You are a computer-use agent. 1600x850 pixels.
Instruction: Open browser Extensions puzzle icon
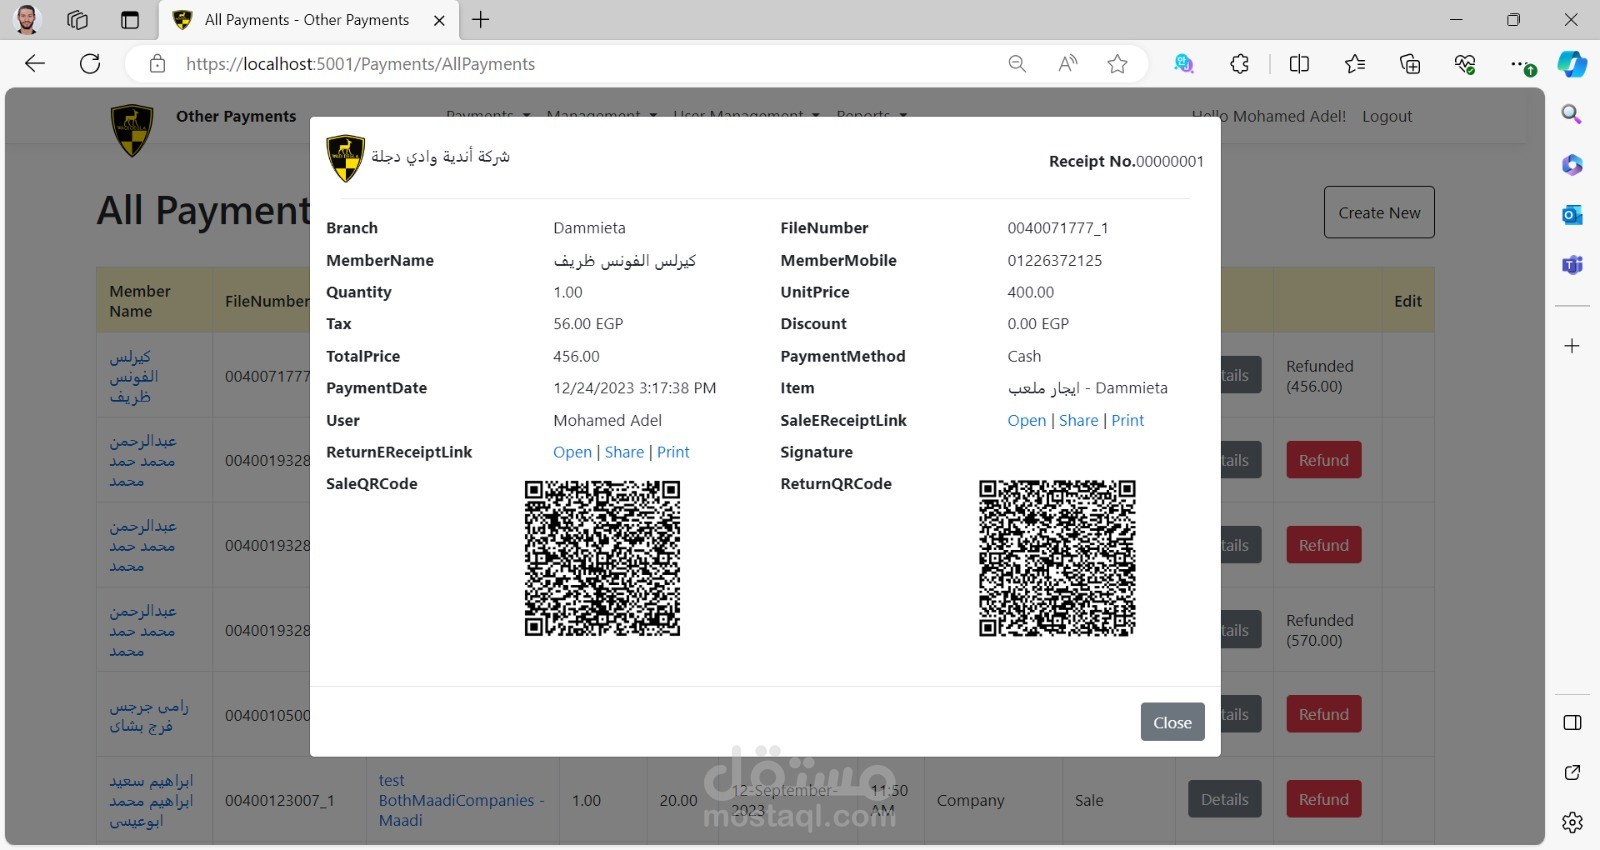click(x=1239, y=64)
